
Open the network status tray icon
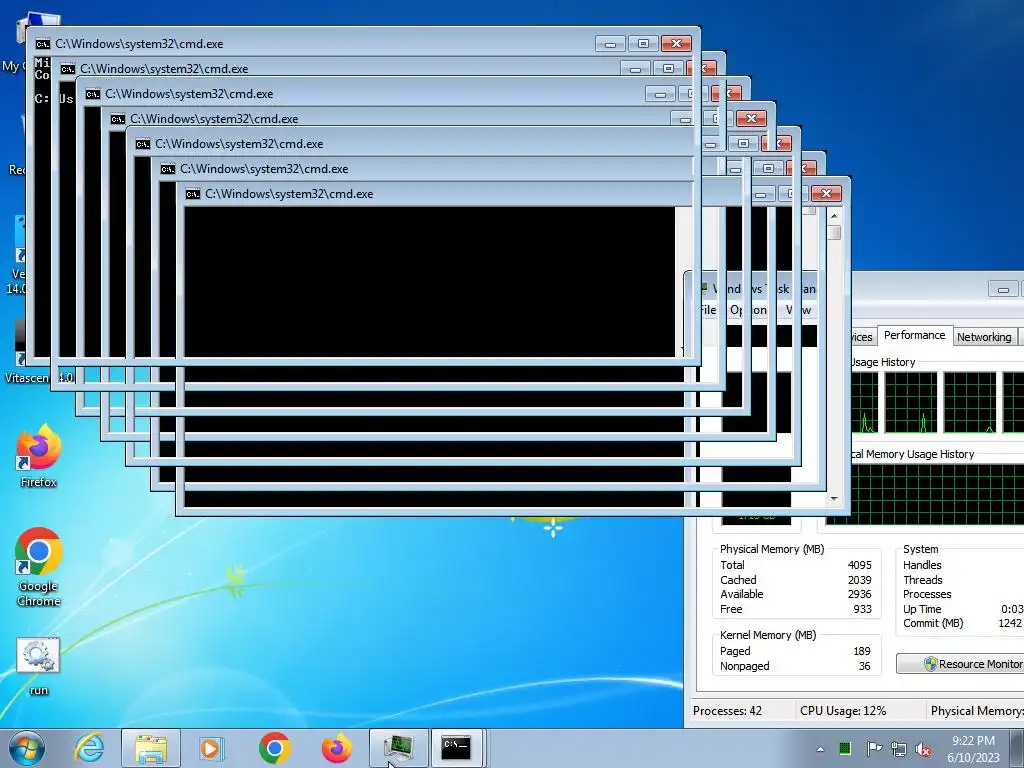coord(899,749)
